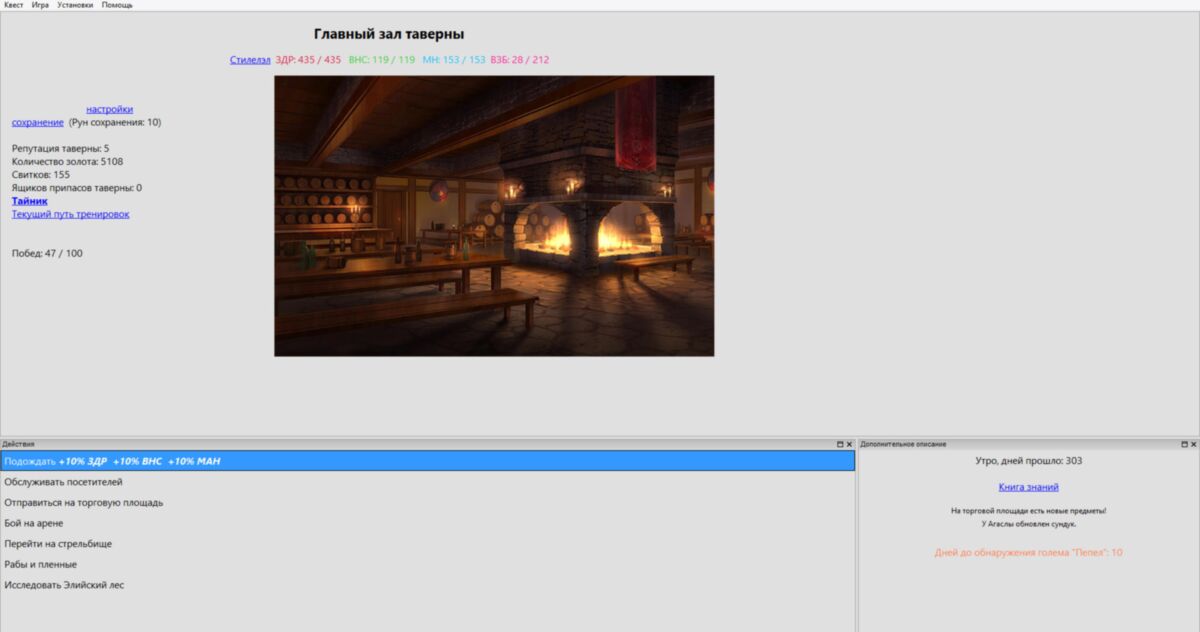Click the настройки link
This screenshot has width=1200, height=632.
(x=109, y=110)
